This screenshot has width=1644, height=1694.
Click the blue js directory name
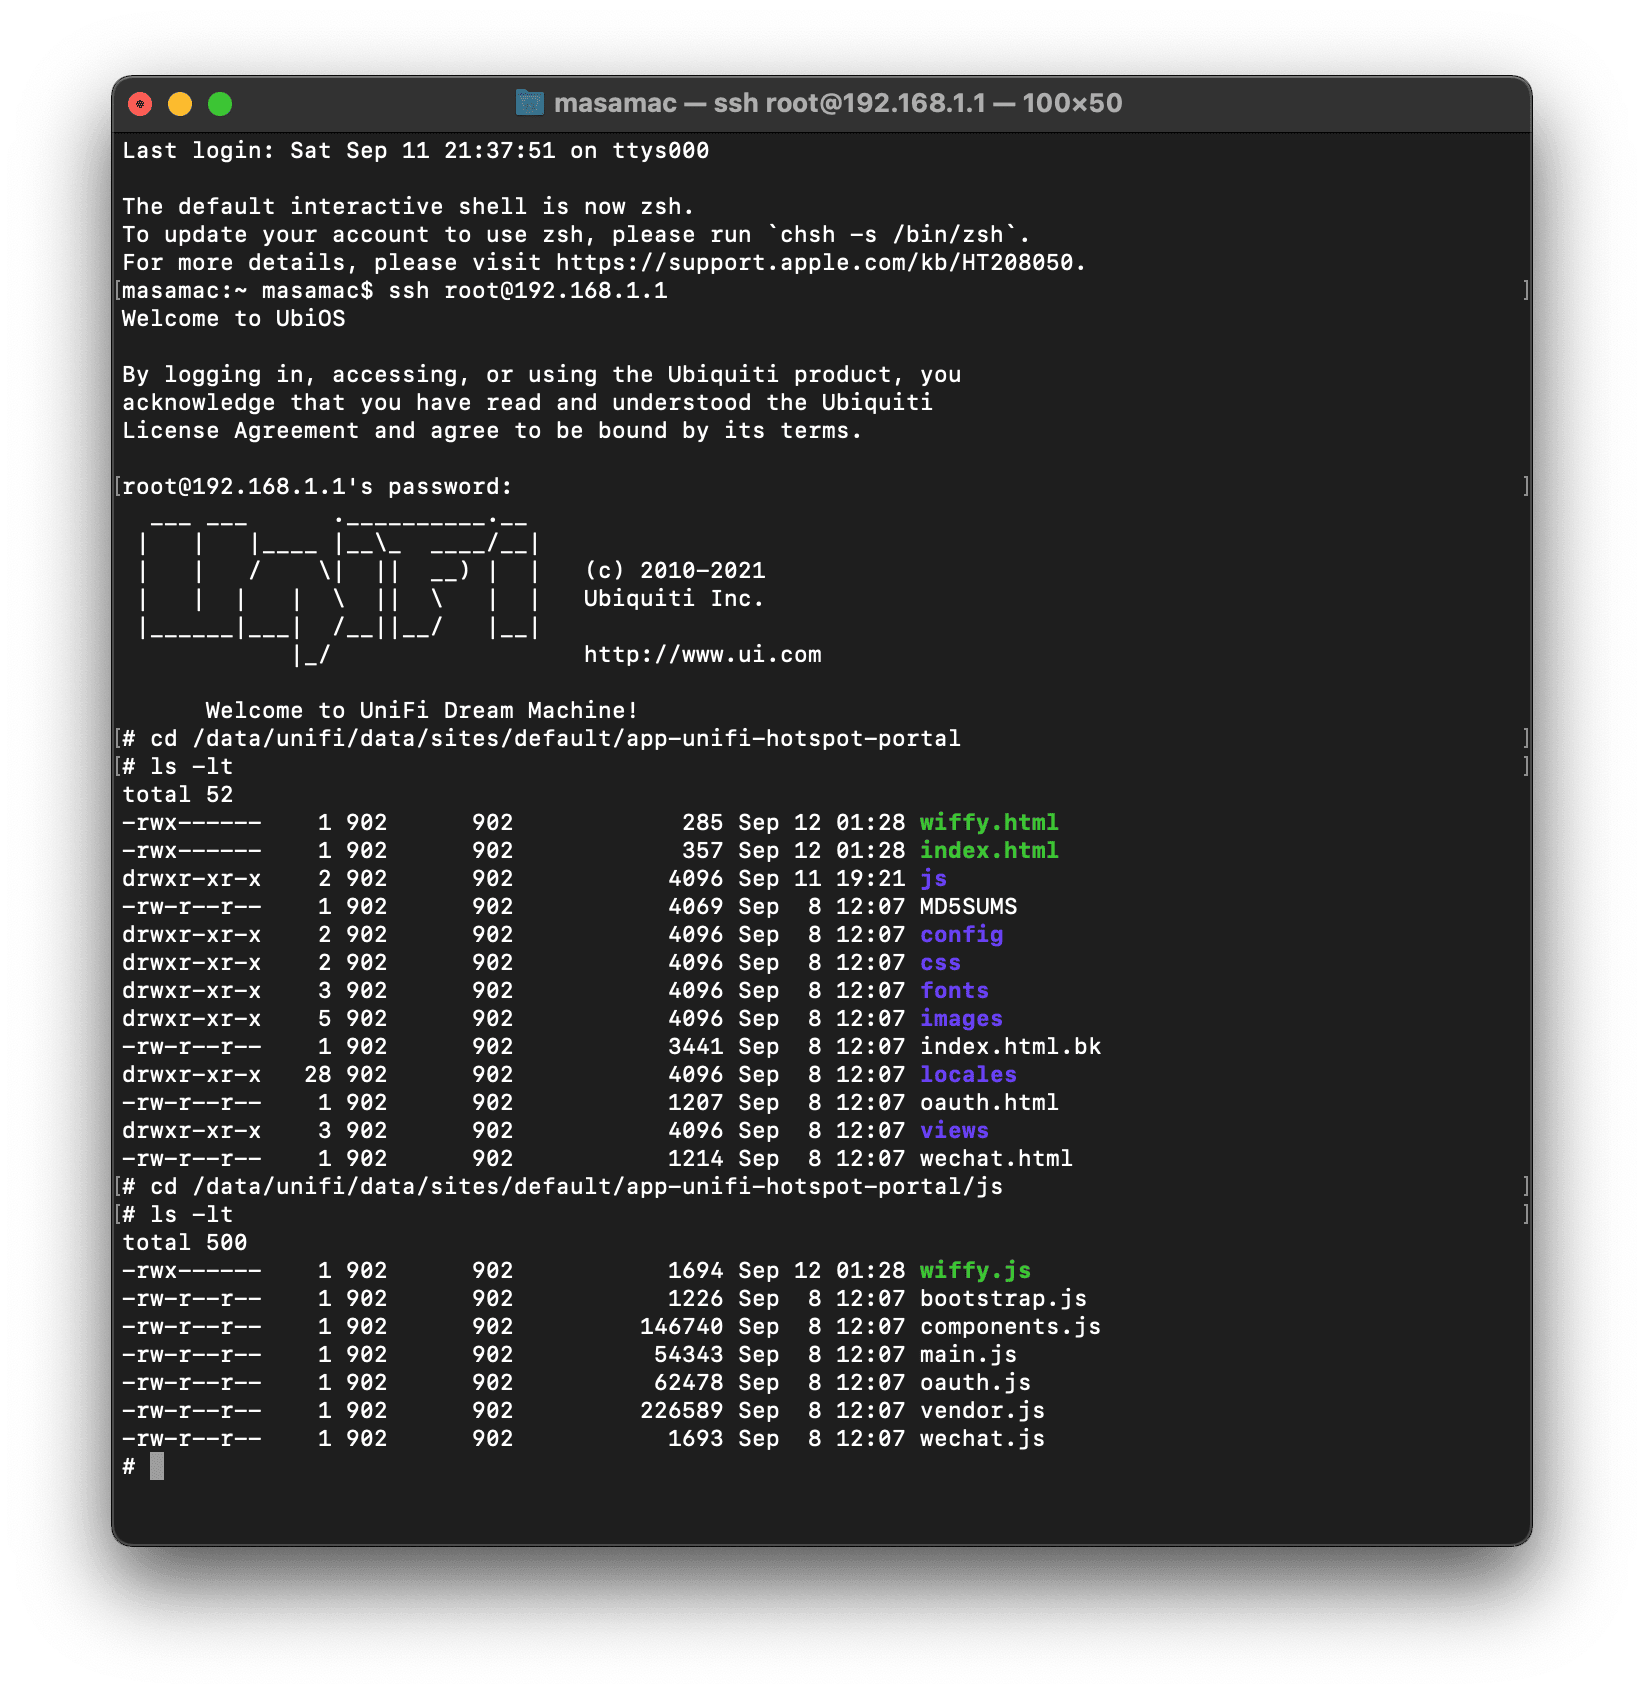pos(934,879)
